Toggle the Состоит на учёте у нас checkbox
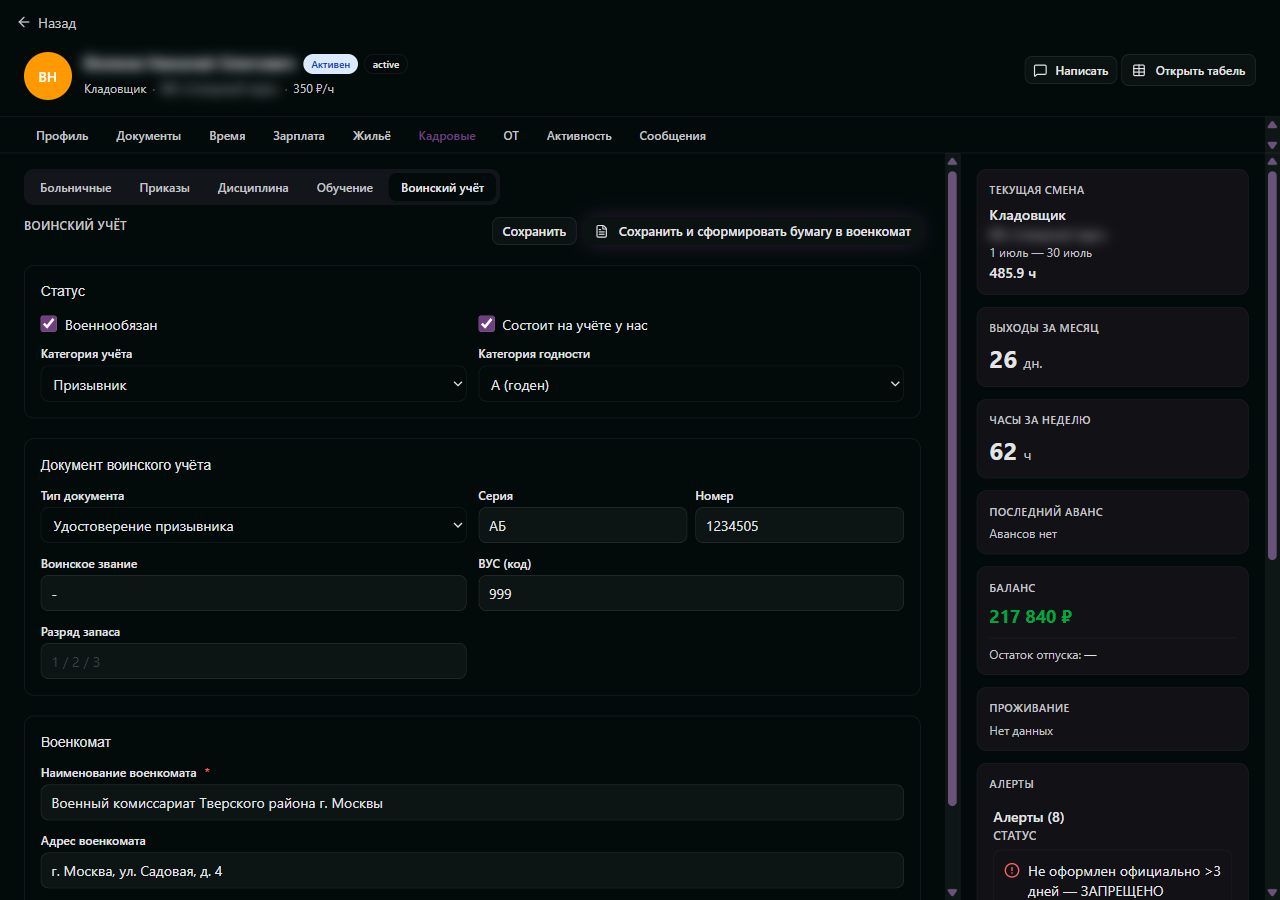 coord(487,324)
